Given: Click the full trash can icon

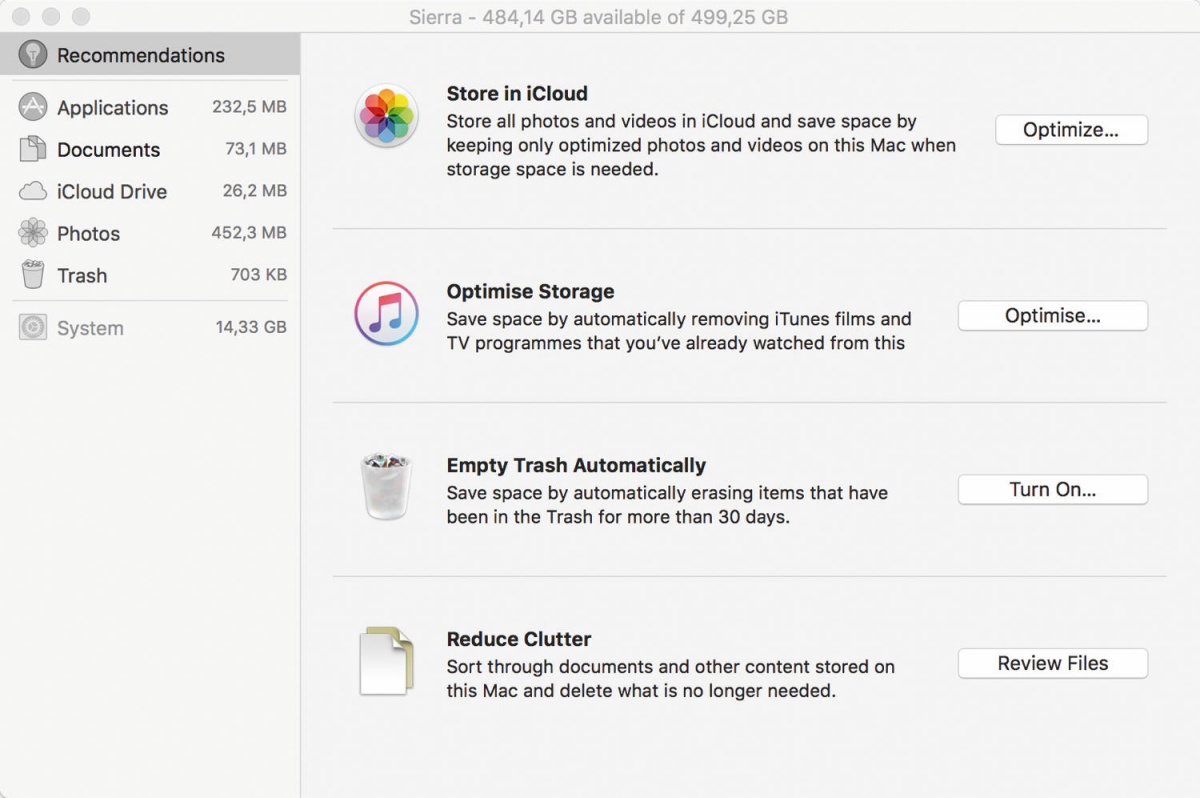Looking at the screenshot, I should click(386, 486).
